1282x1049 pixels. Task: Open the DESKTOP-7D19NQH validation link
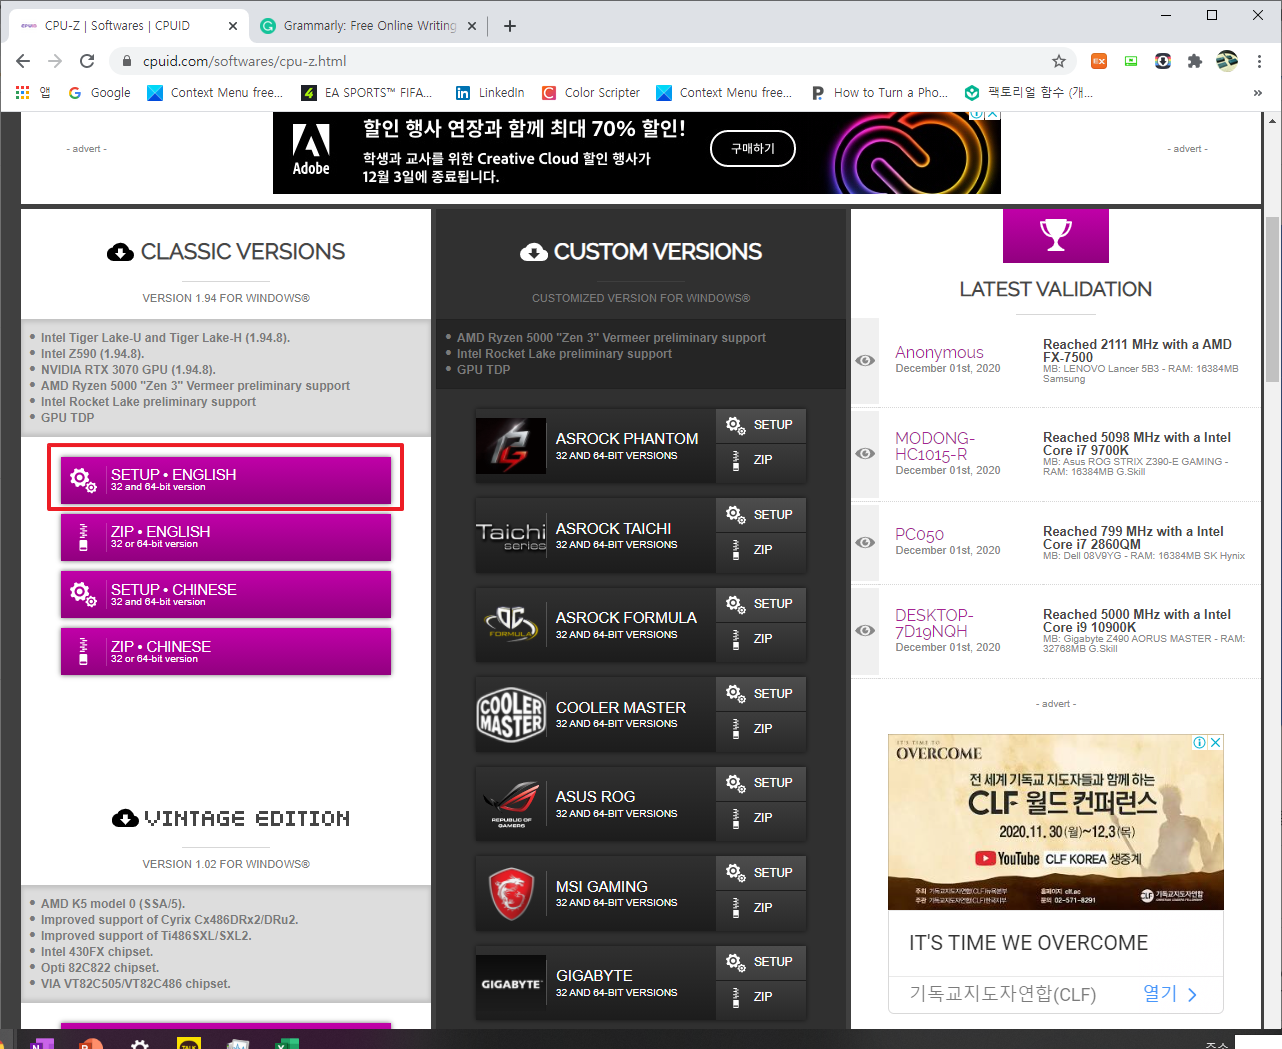coord(933,623)
